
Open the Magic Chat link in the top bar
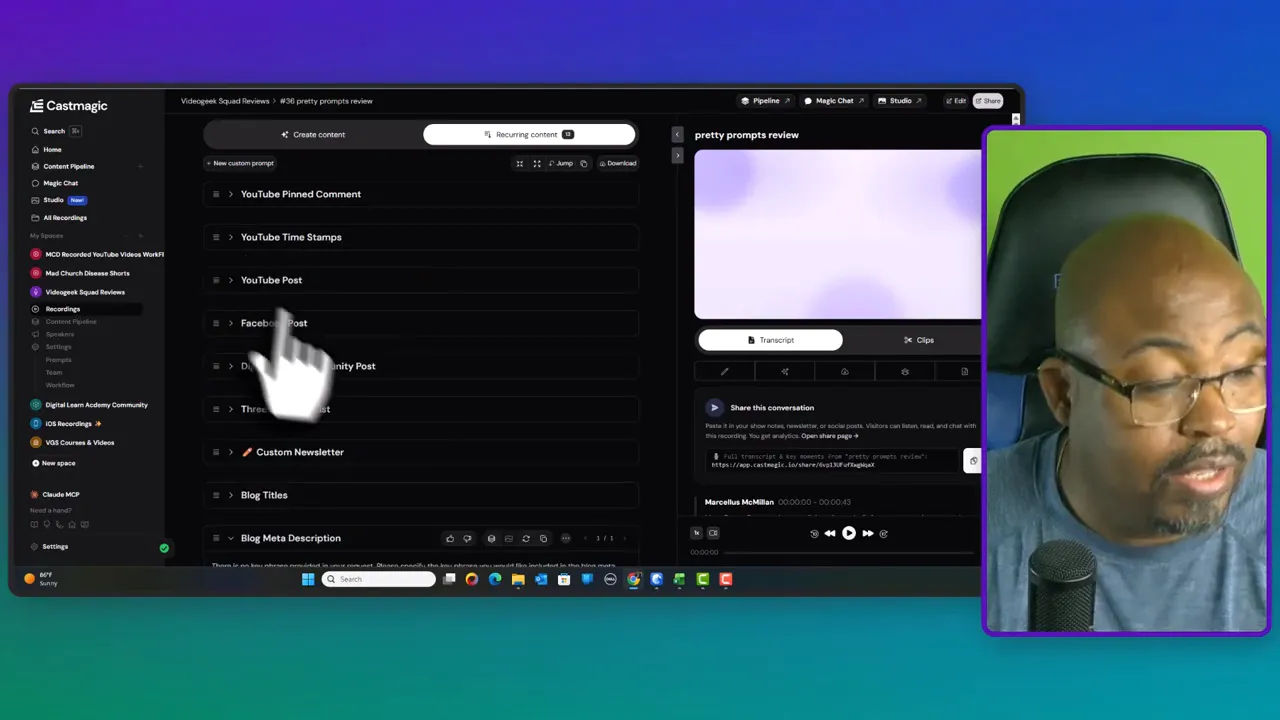click(834, 101)
